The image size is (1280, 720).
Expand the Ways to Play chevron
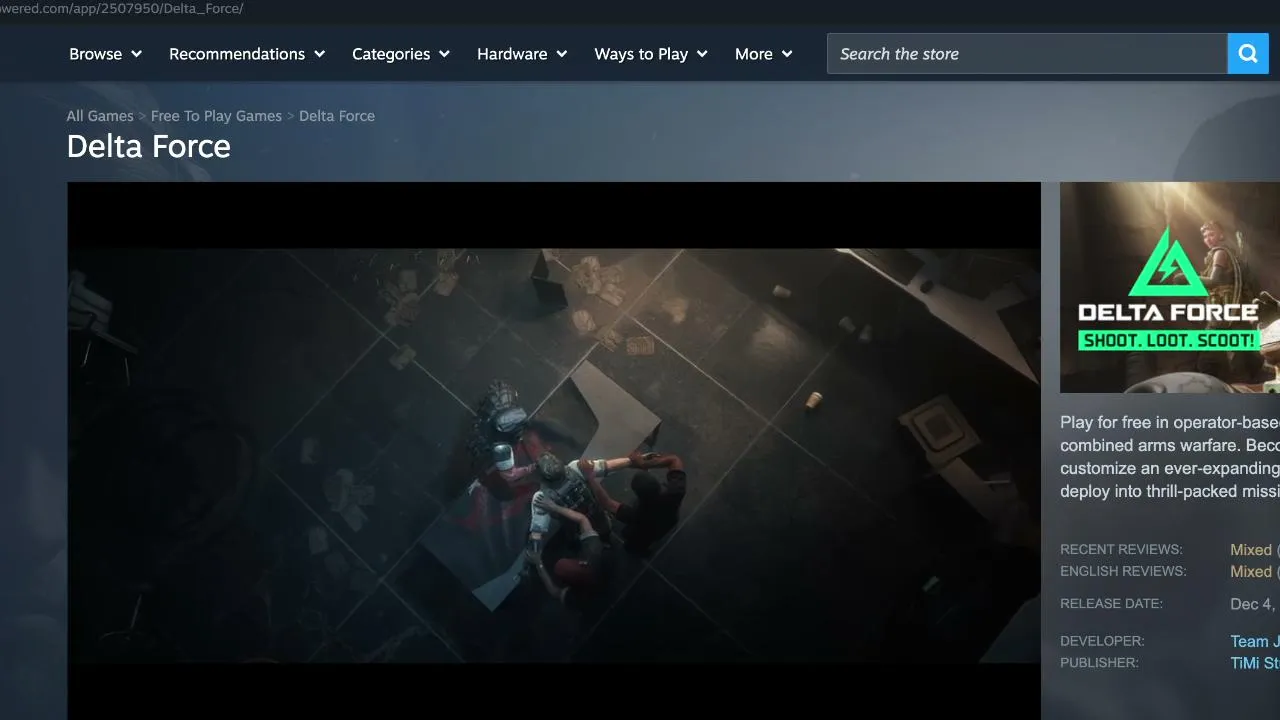(702, 54)
